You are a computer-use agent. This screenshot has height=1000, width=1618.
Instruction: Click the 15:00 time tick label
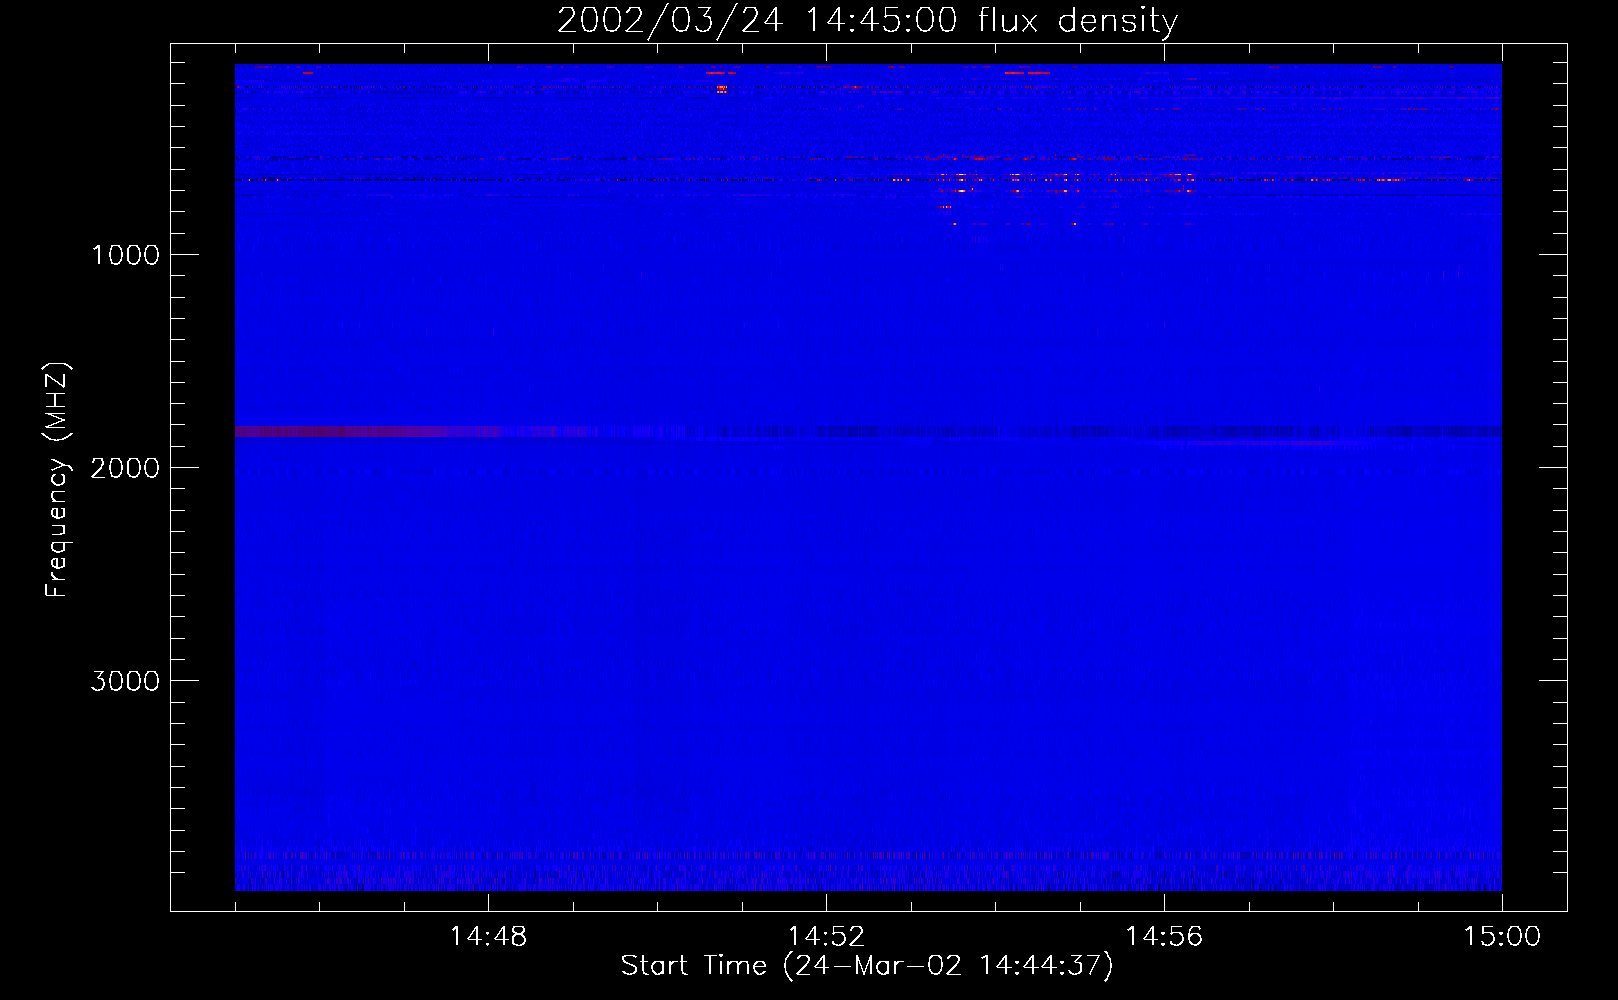[x=1501, y=937]
